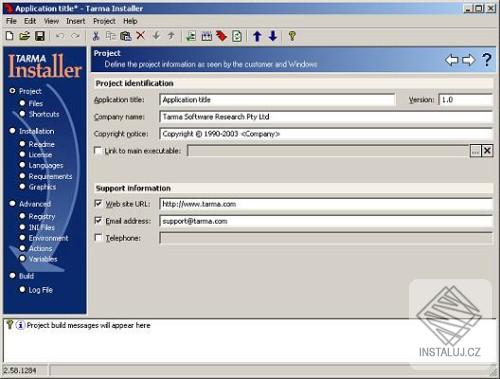500x379 pixels.
Task: Click the Email address input field
Action: [326, 221]
